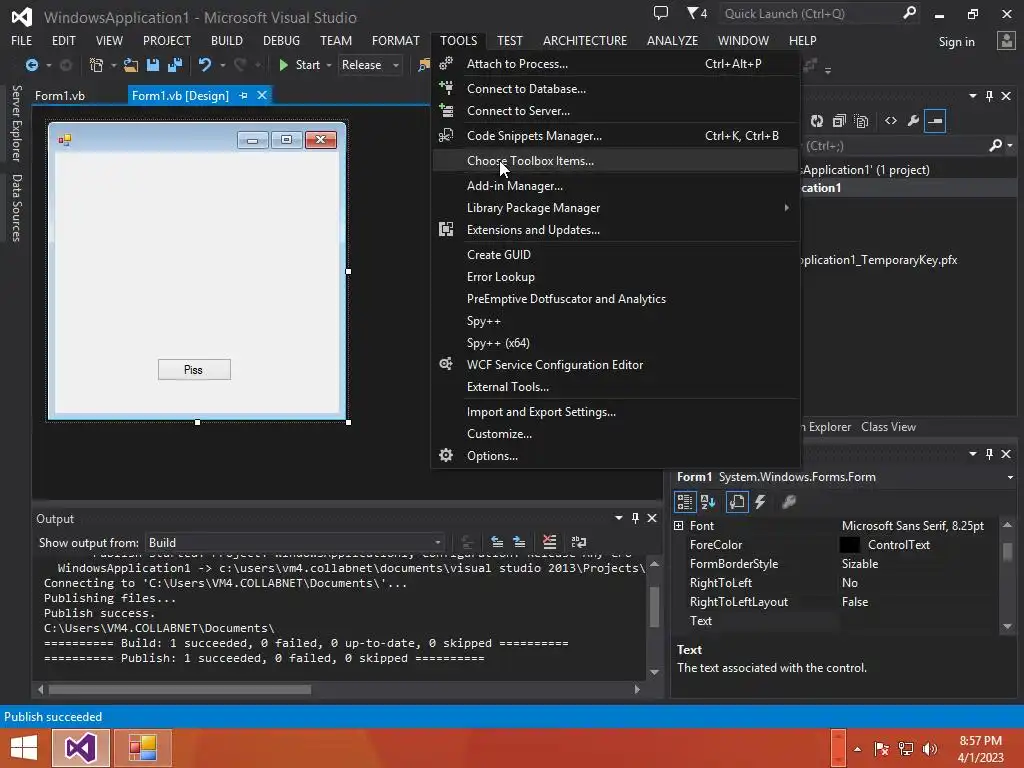Click the New Project toolbar icon

point(96,65)
